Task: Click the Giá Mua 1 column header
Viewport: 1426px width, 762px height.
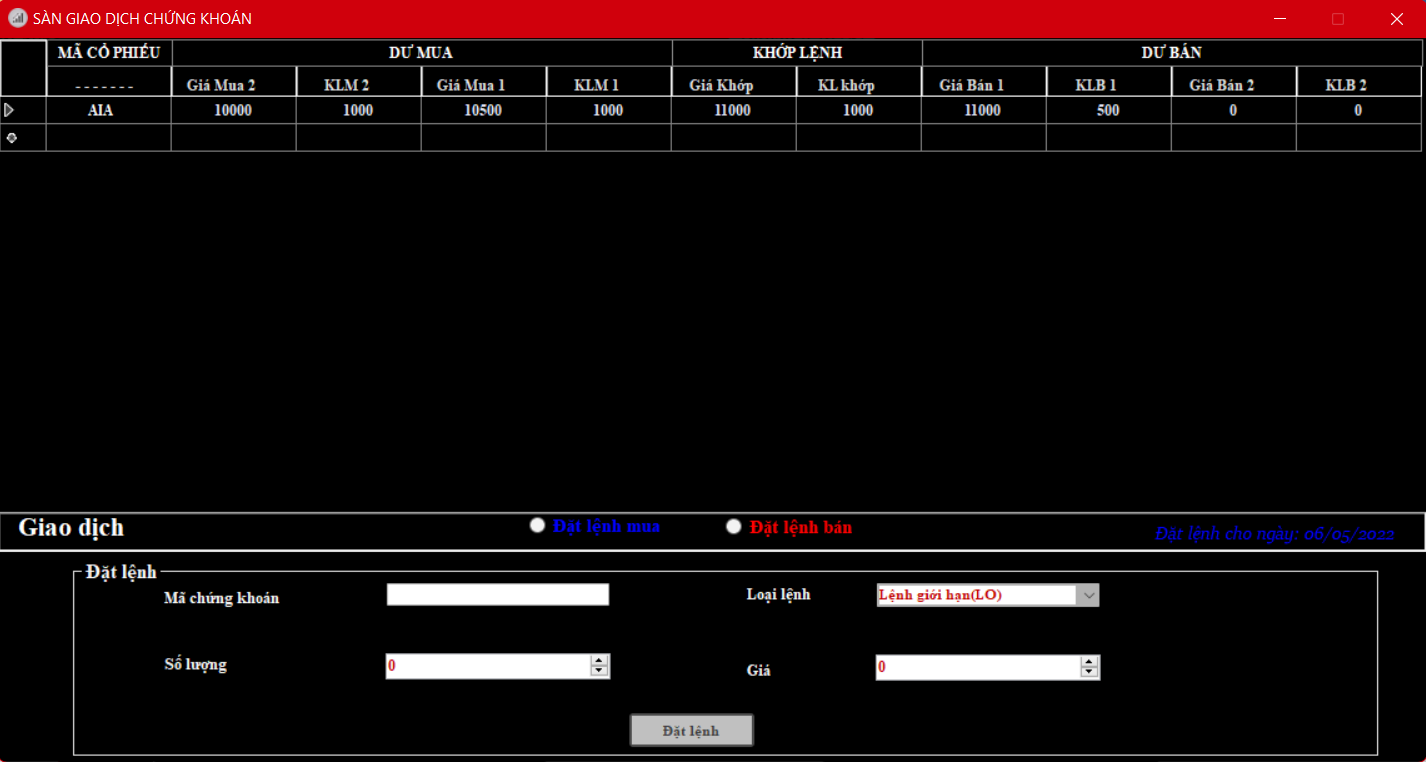Action: pos(484,82)
